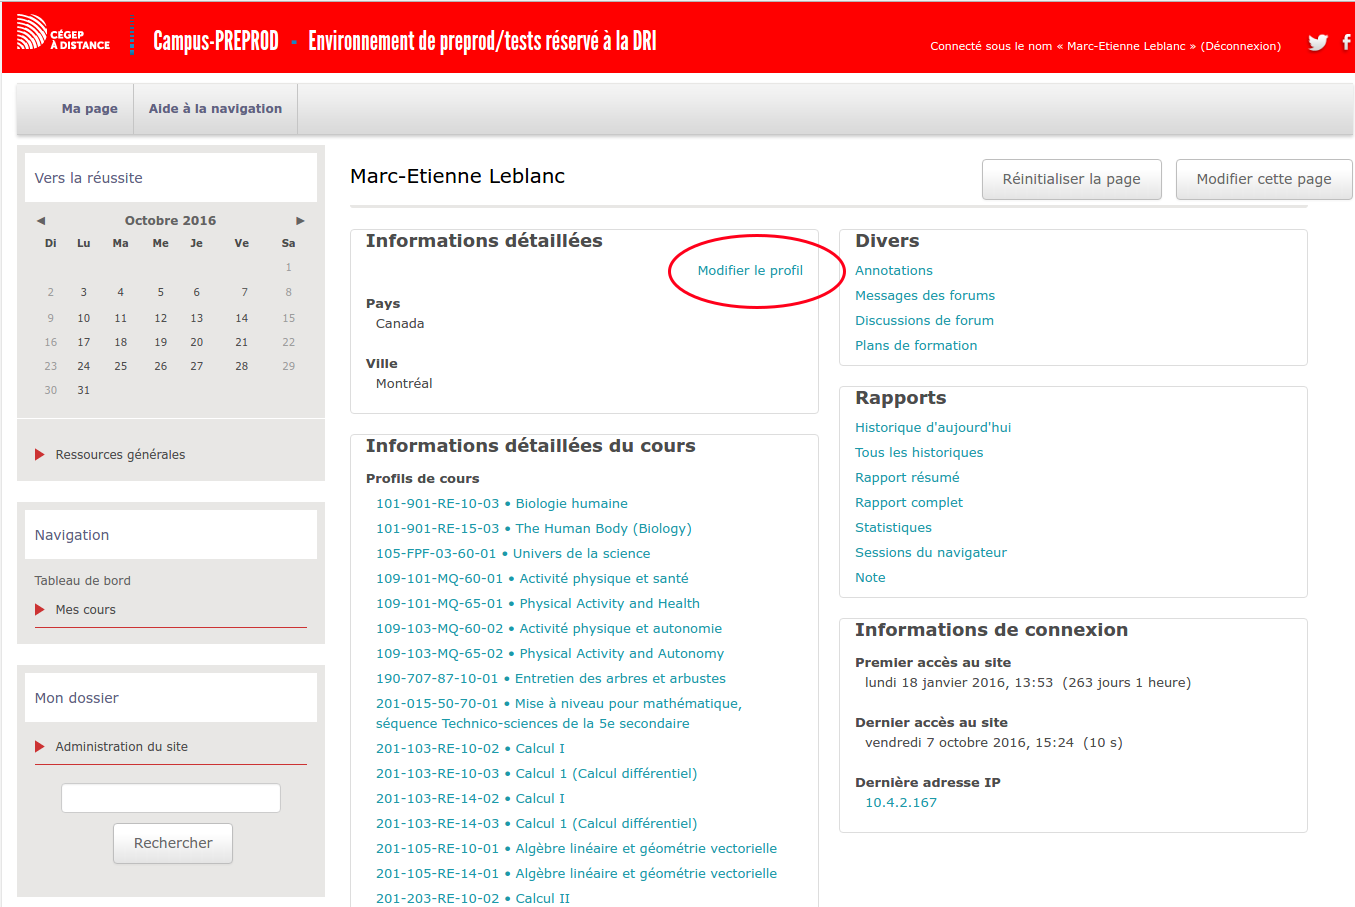The height and width of the screenshot is (907, 1355).
Task: Go to previous month in calendar
Action: click(41, 221)
